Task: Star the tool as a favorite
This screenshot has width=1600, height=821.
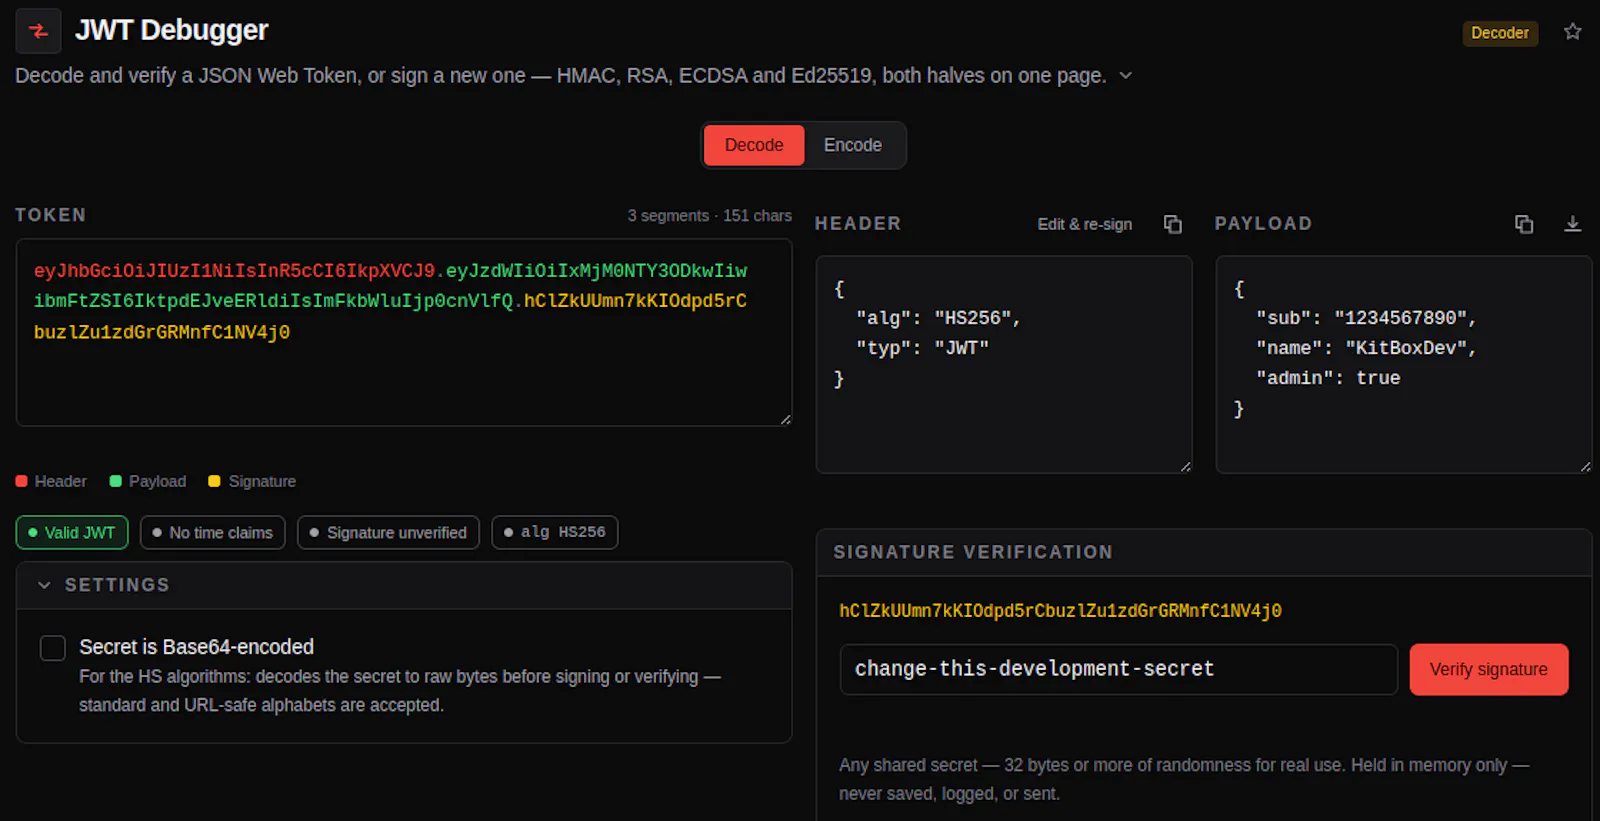Action: (1573, 32)
